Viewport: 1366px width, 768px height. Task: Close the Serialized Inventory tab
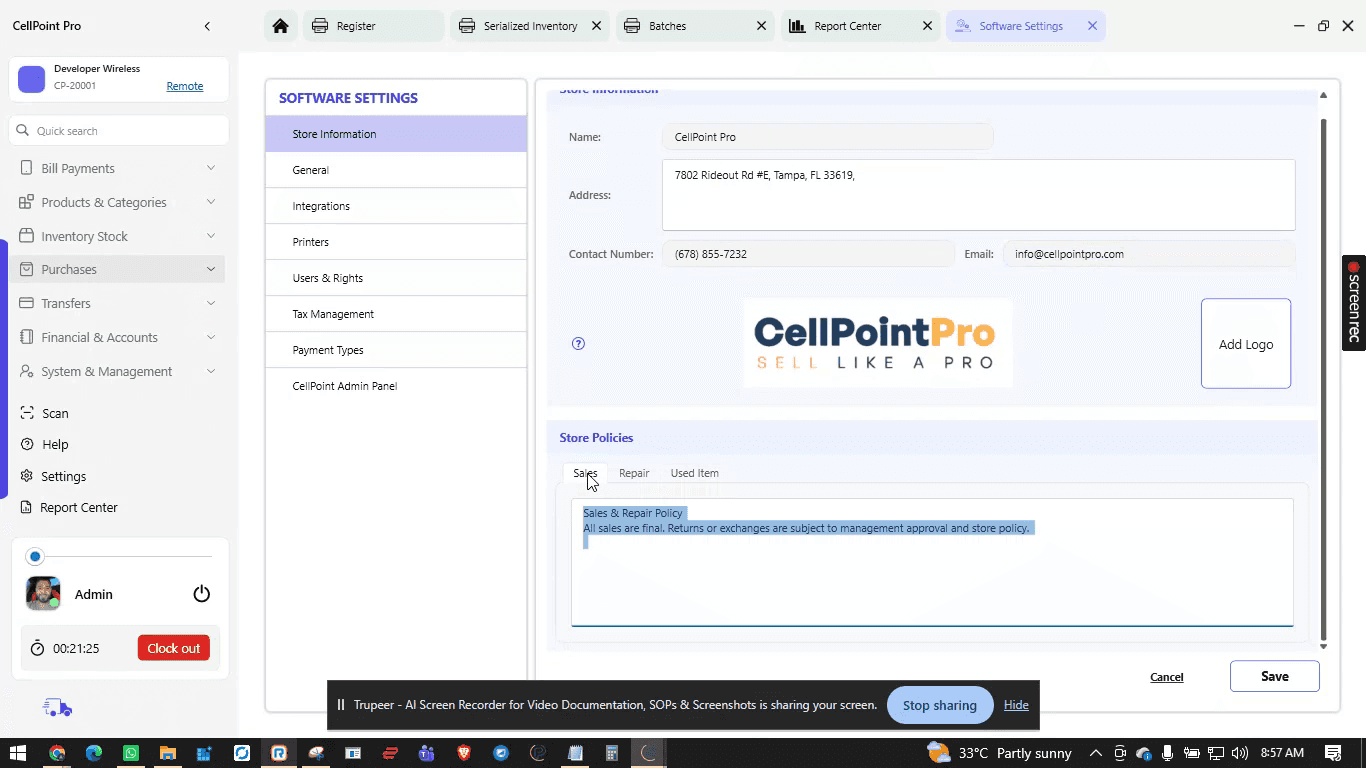click(597, 26)
